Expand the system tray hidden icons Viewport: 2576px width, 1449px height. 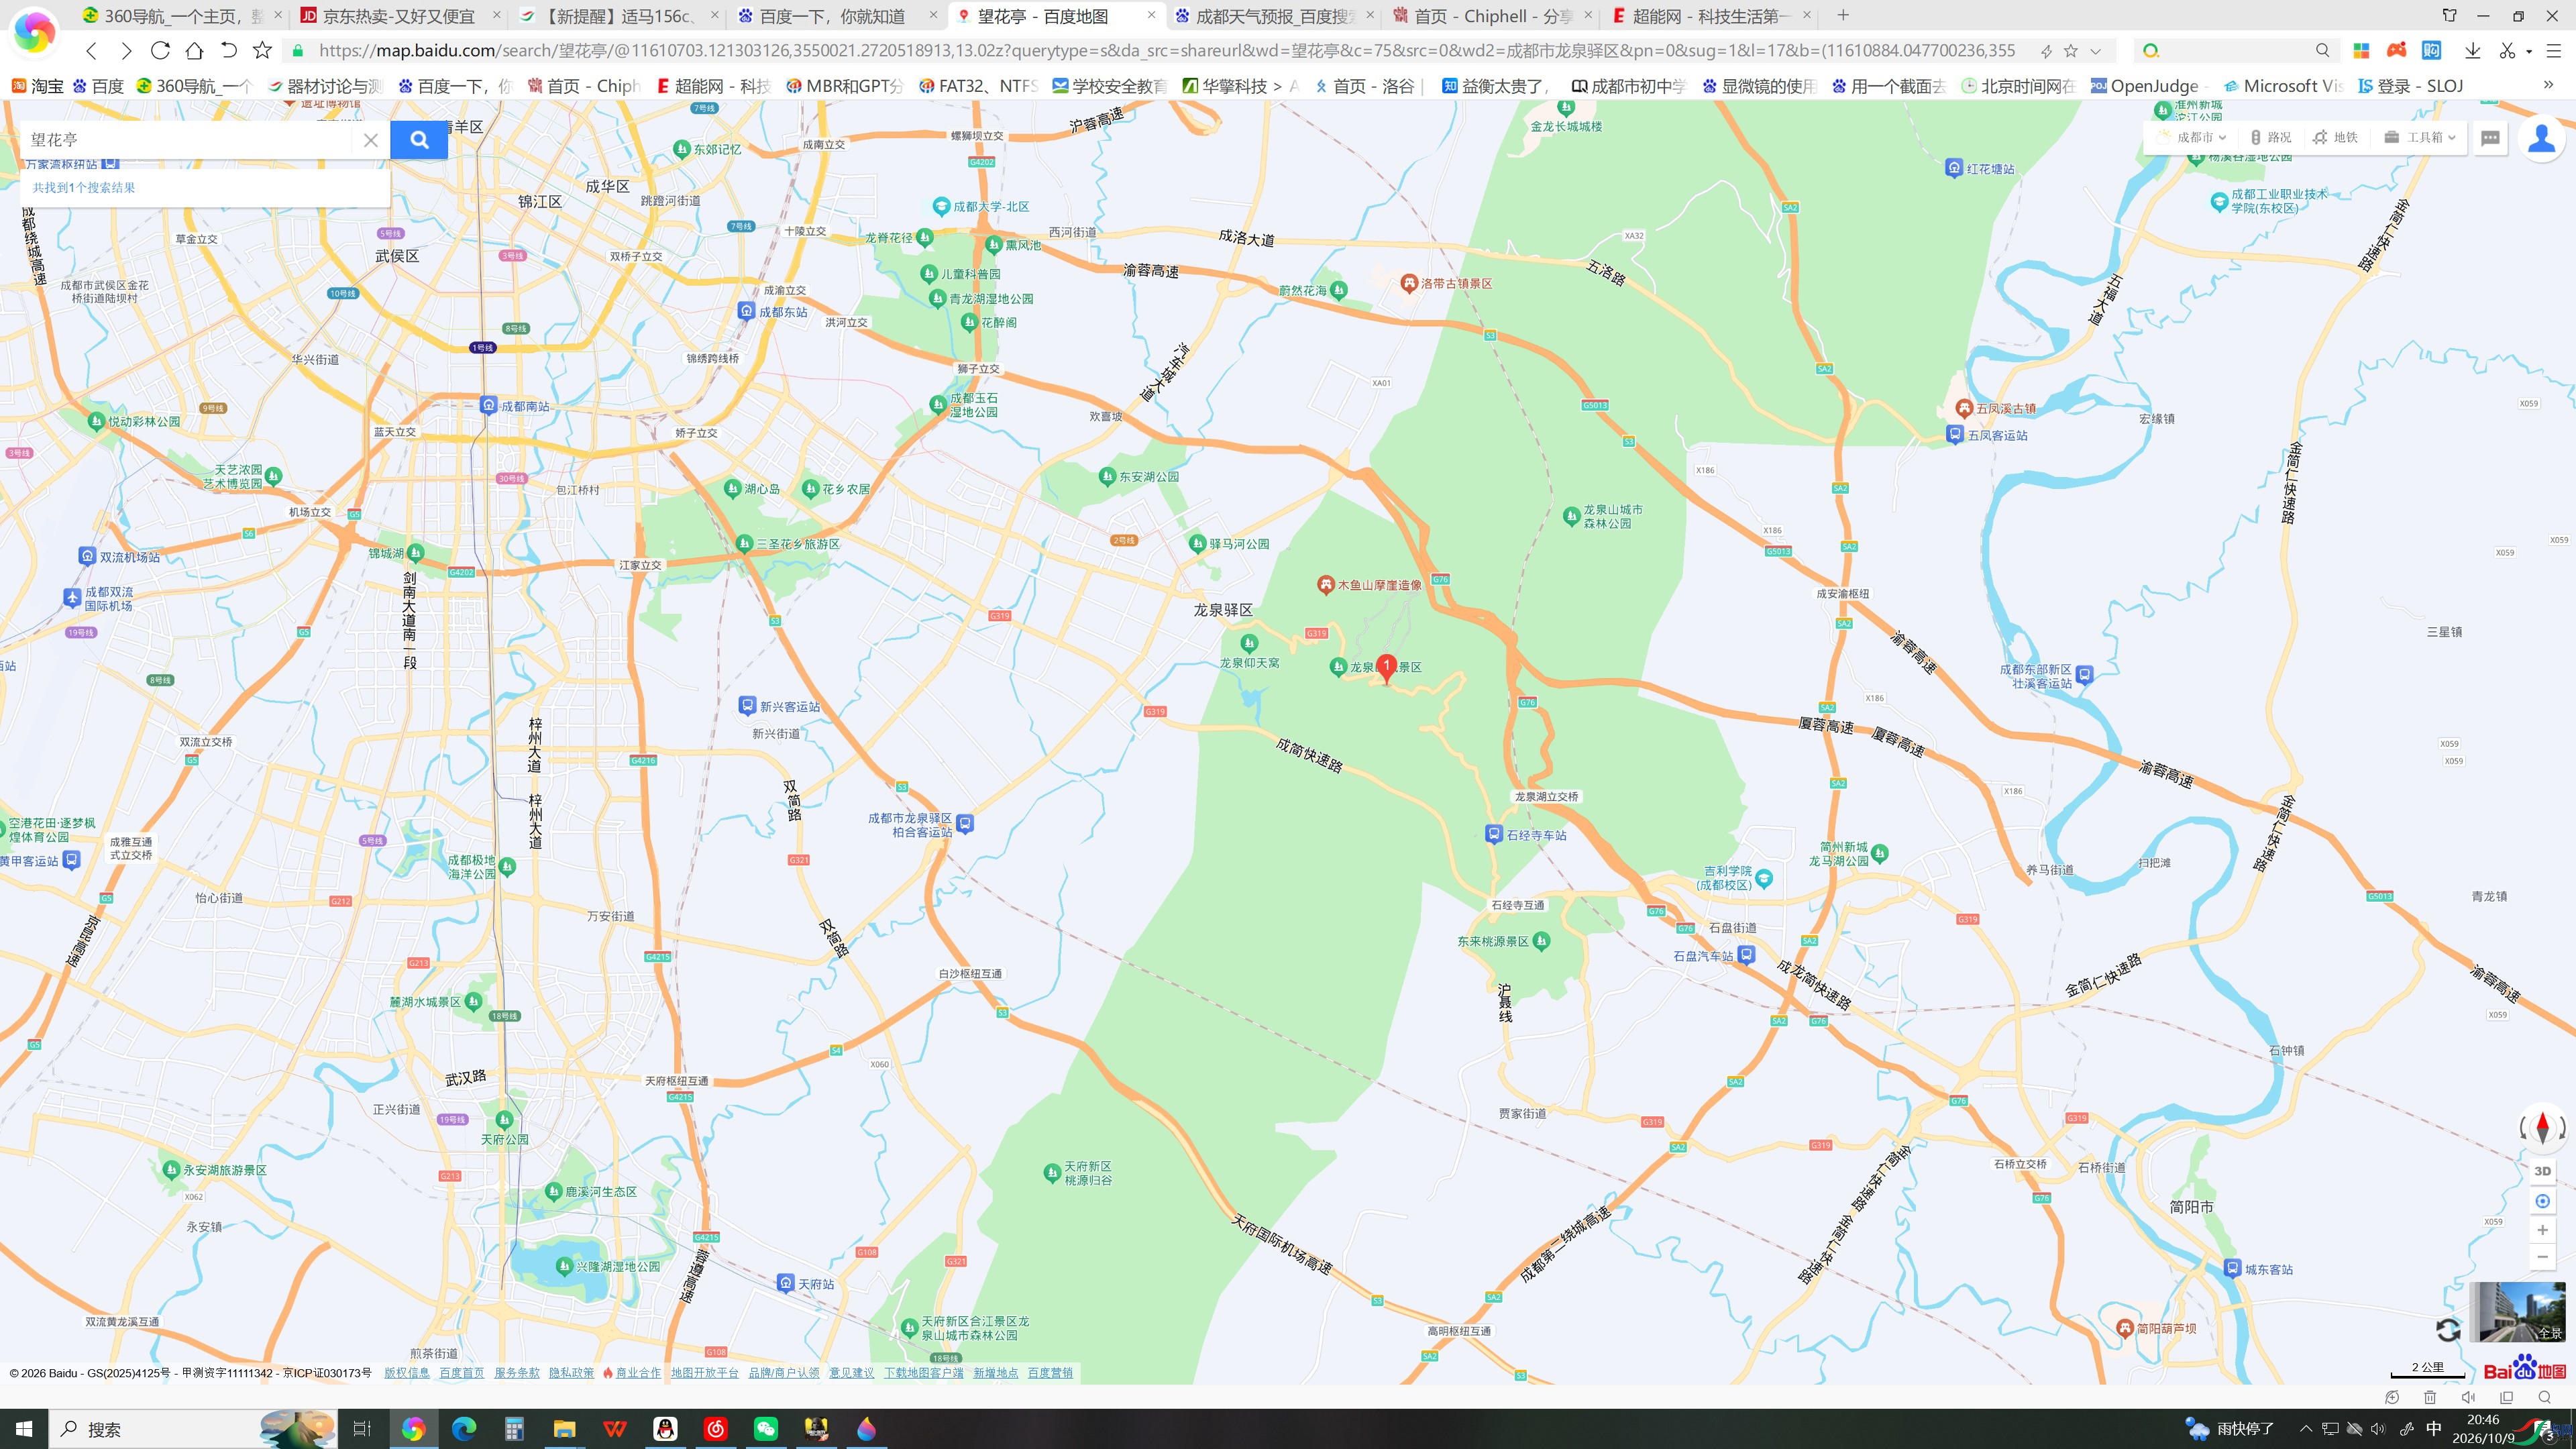[2305, 1429]
